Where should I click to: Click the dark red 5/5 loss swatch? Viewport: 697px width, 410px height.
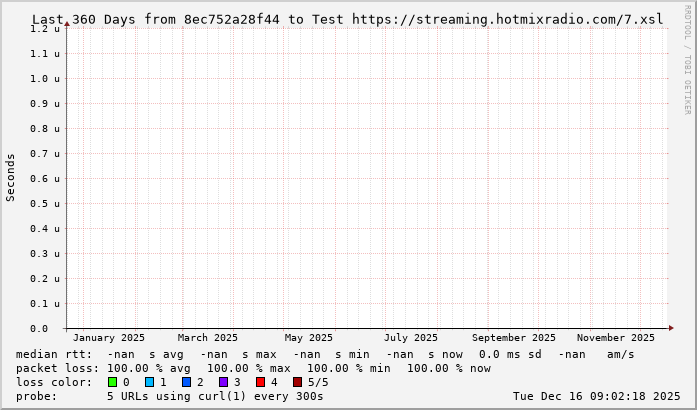pos(297,382)
